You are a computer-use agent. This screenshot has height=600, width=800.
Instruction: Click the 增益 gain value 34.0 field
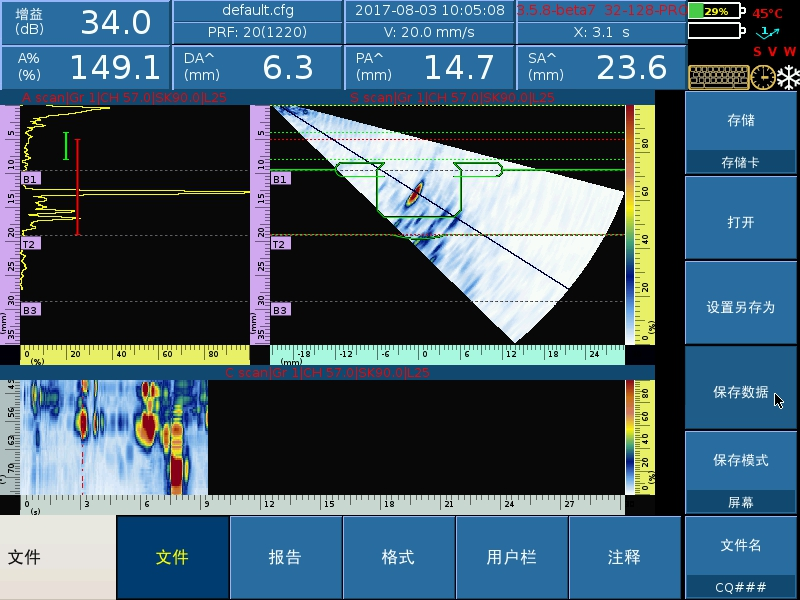point(85,22)
